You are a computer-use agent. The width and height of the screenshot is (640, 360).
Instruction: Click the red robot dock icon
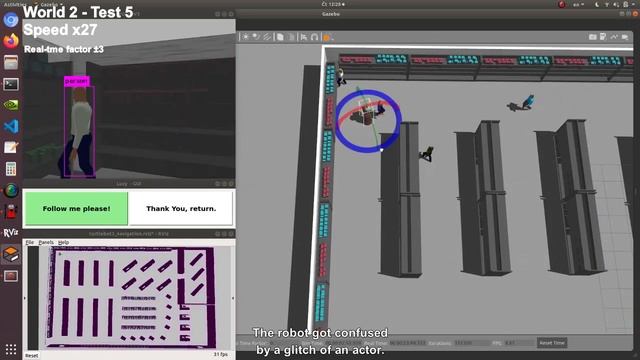[x=11, y=211]
